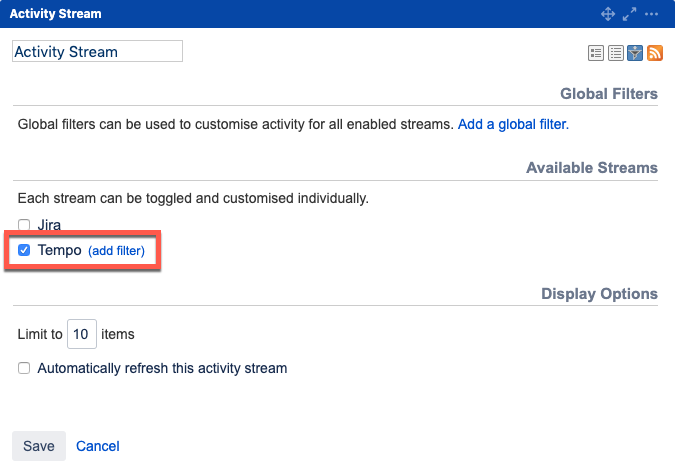Enable the Jira stream checkbox
Screen dimensions: 675x470
pyautogui.click(x=24, y=226)
